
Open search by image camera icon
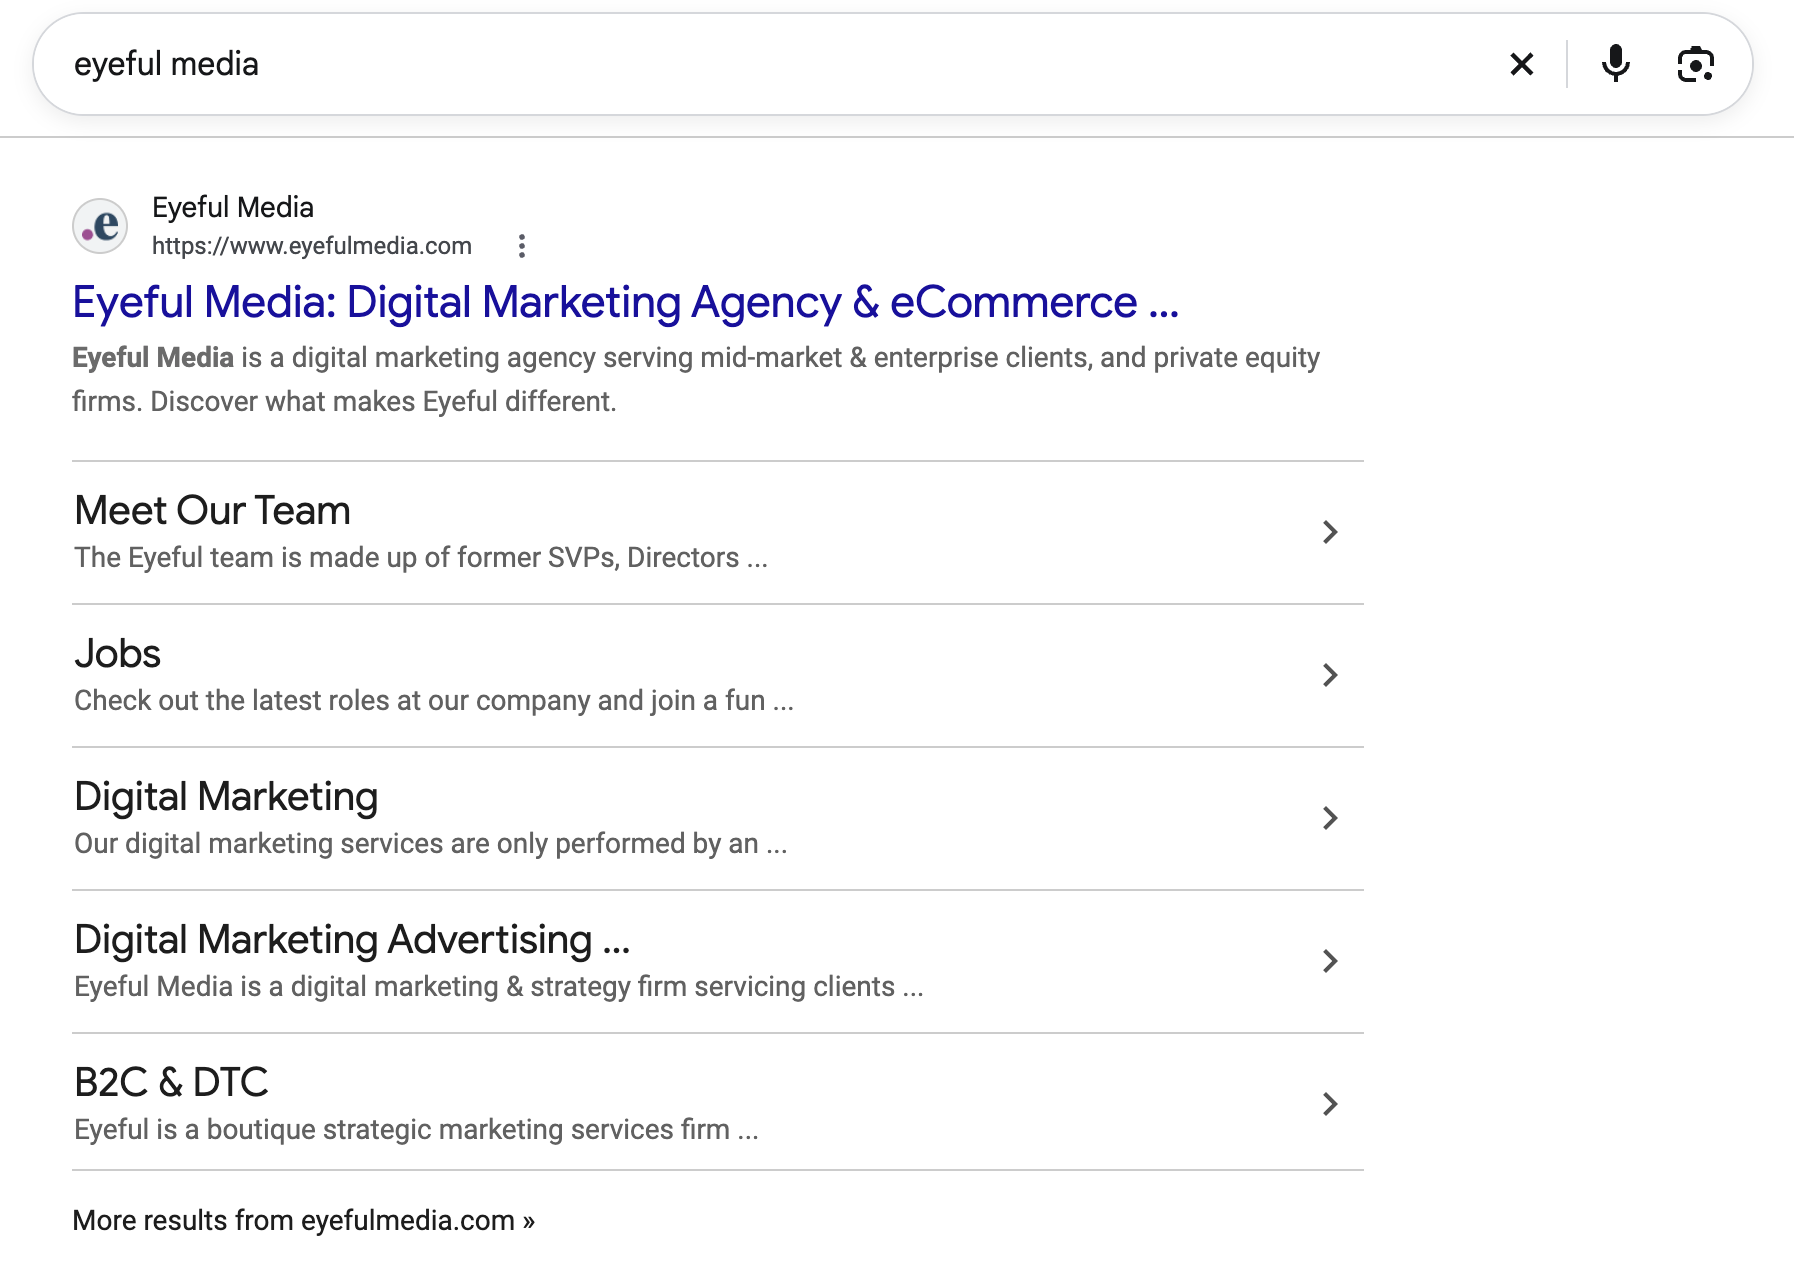tap(1695, 64)
